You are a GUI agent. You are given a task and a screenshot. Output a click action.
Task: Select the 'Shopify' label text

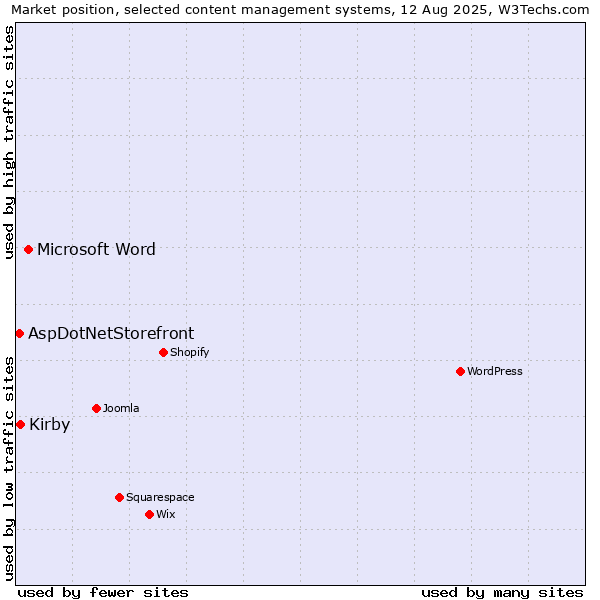[x=190, y=352]
